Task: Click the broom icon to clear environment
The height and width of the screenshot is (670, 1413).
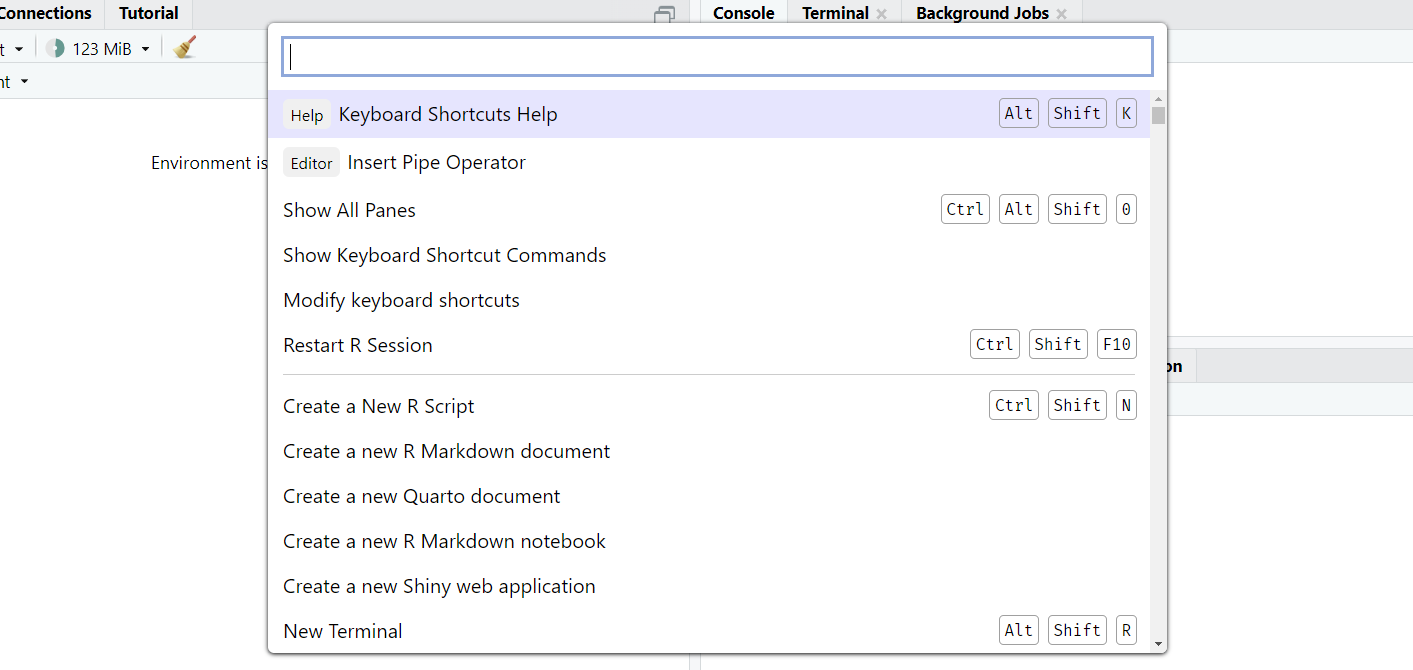Action: [x=184, y=47]
